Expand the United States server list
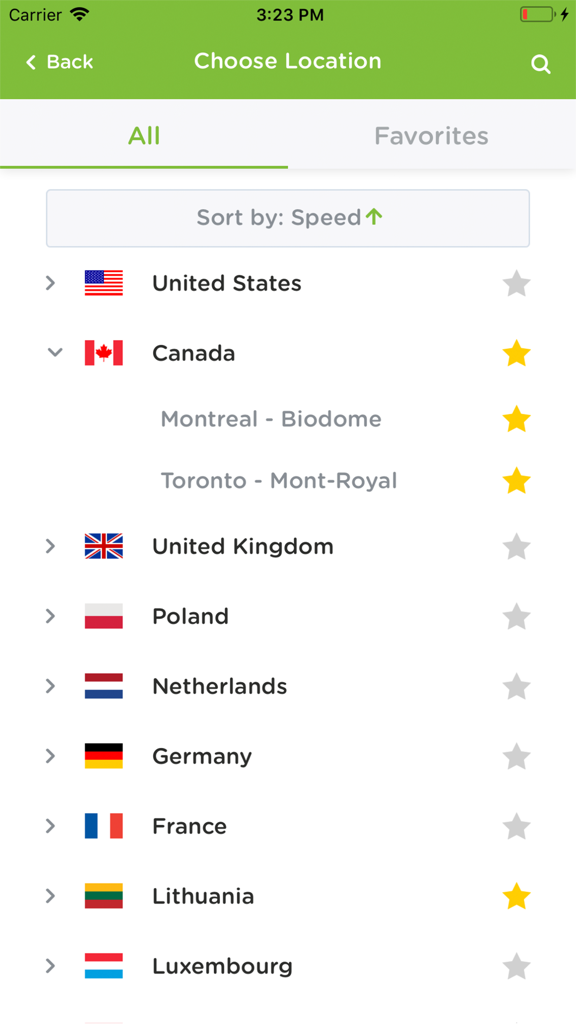Viewport: 576px width, 1024px height. tap(51, 283)
